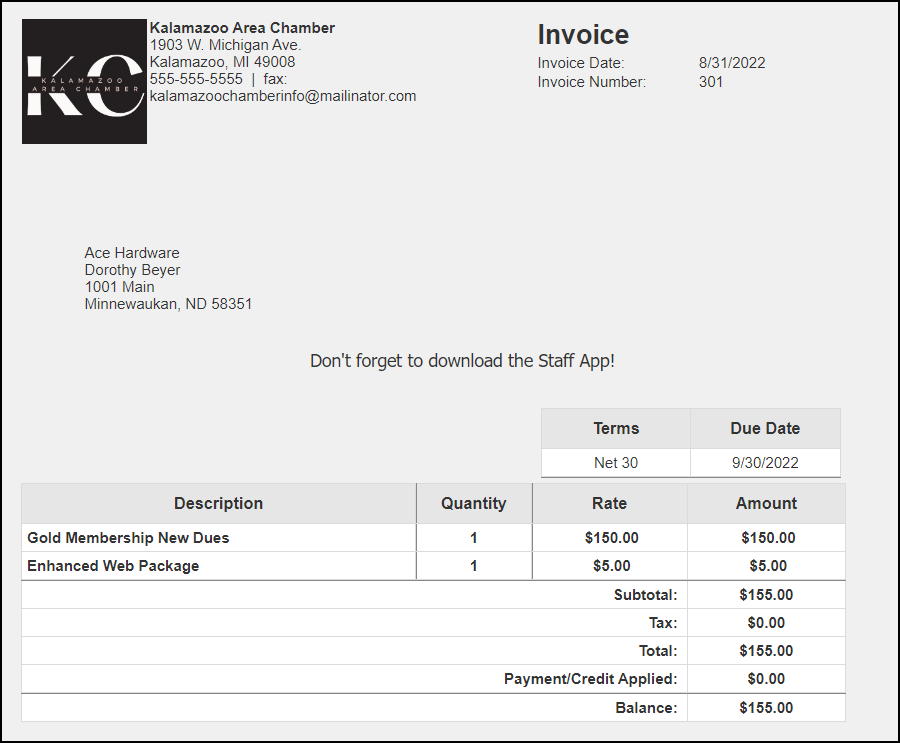Select the invoice number 301

point(710,82)
